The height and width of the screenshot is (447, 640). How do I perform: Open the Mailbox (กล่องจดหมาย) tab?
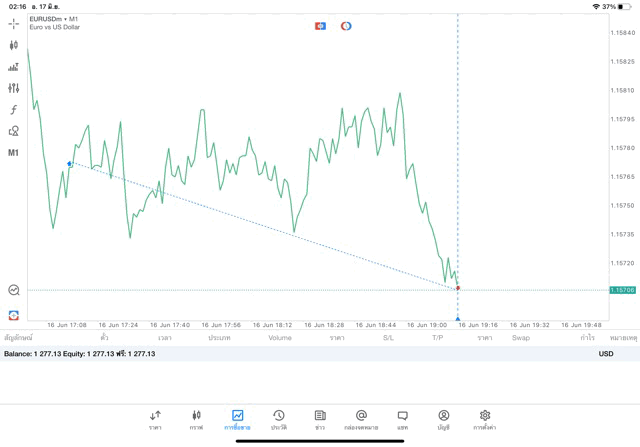coord(361,419)
